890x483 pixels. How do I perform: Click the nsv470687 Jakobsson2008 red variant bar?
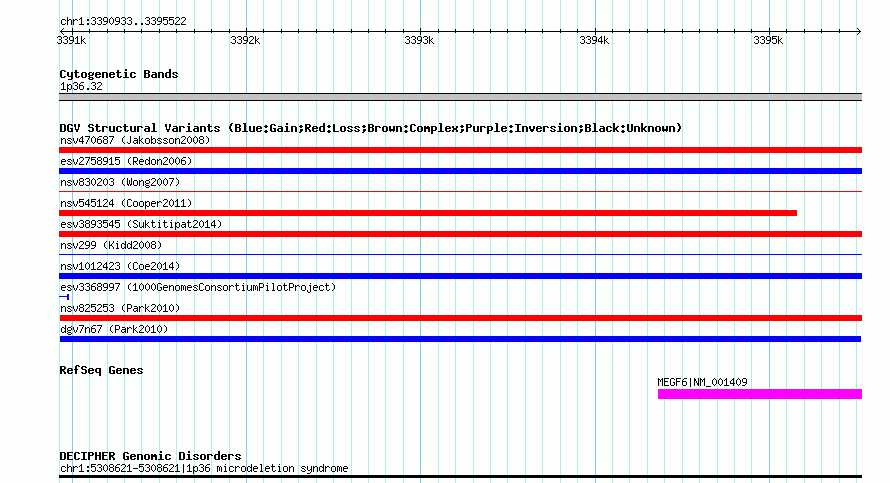[460, 150]
